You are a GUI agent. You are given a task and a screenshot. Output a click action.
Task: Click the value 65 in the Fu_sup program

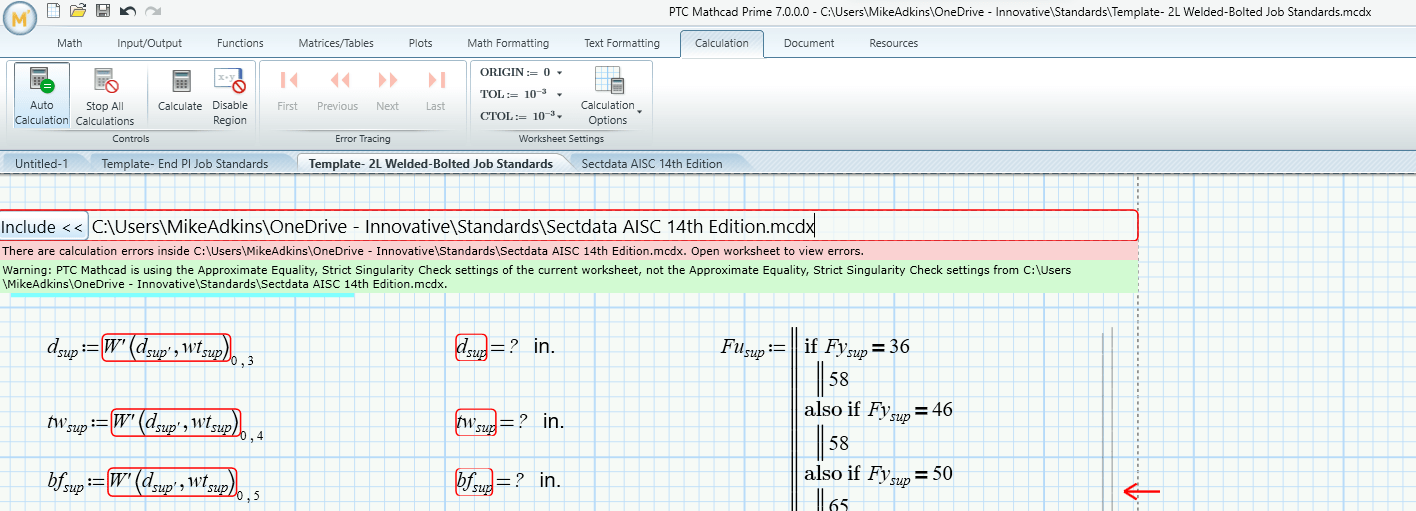click(839, 504)
